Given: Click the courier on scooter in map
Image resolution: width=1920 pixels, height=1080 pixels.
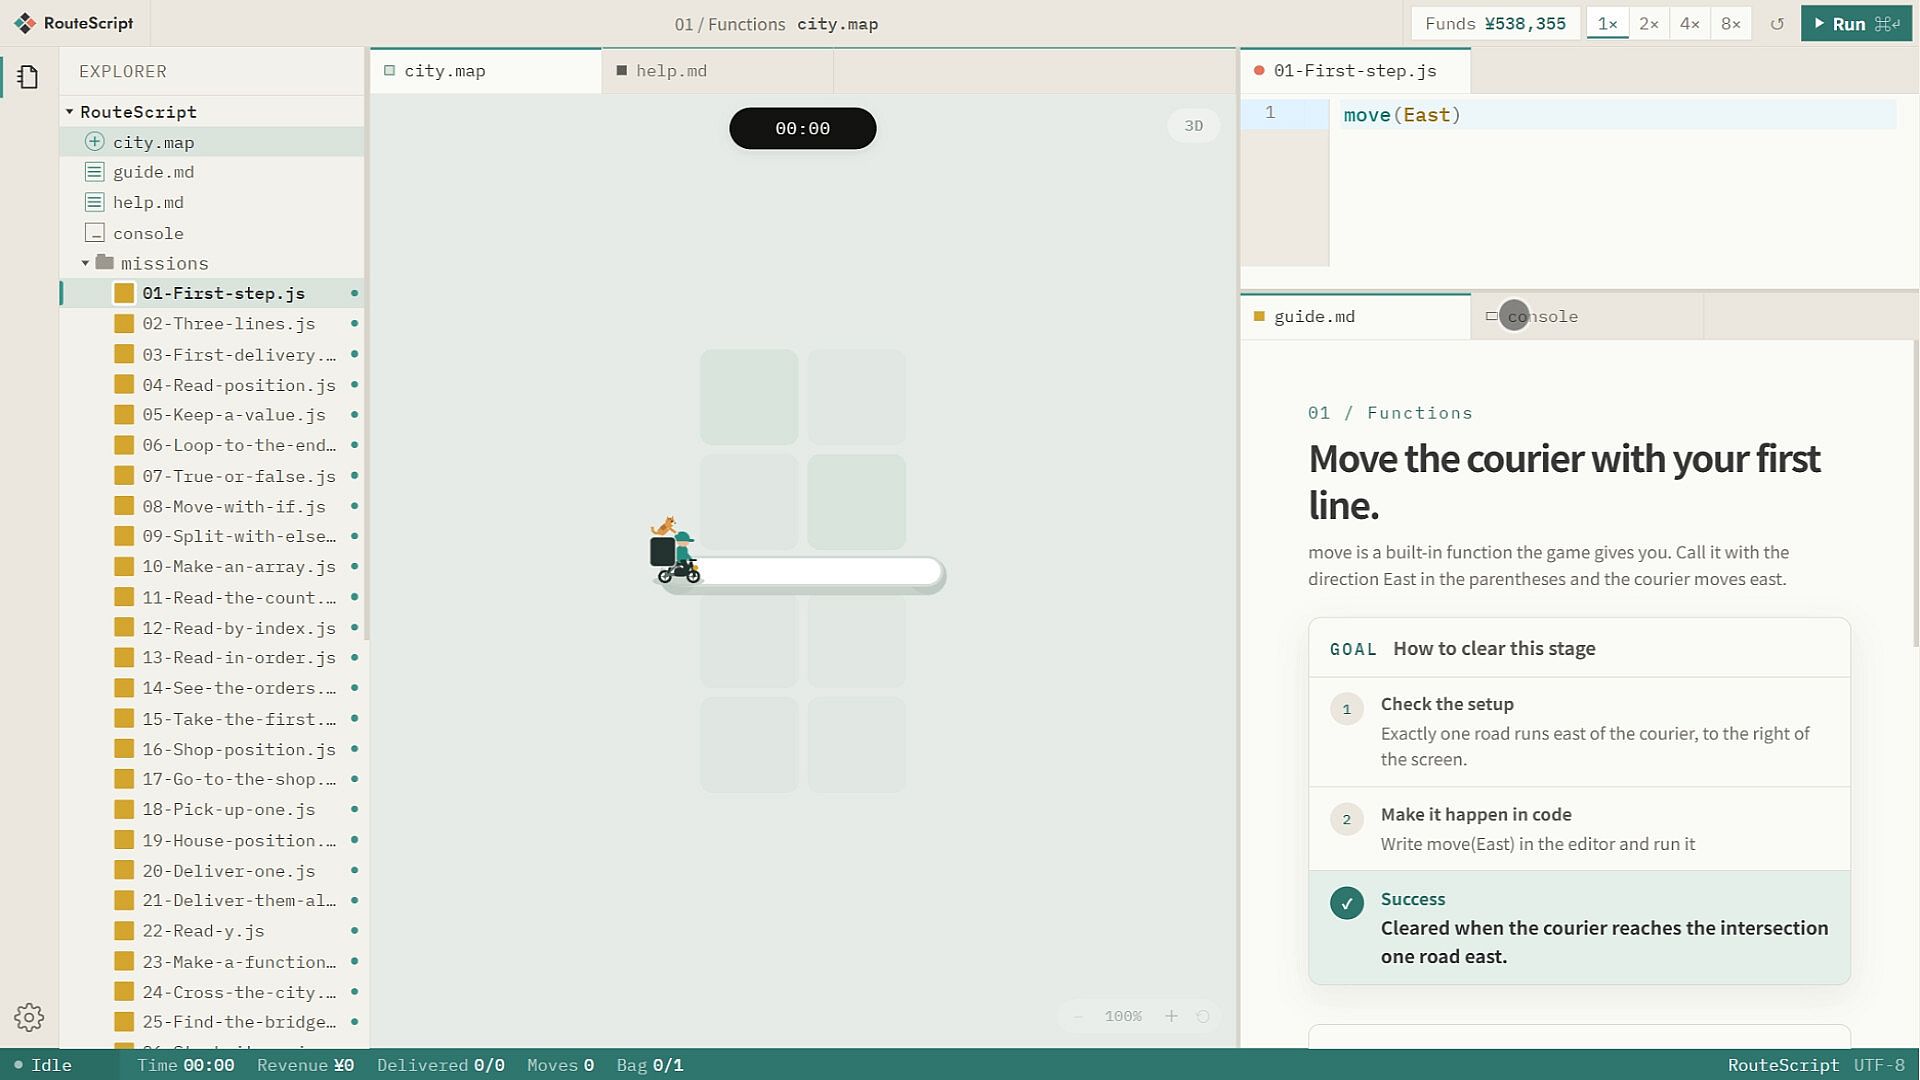Looking at the screenshot, I should tap(676, 551).
